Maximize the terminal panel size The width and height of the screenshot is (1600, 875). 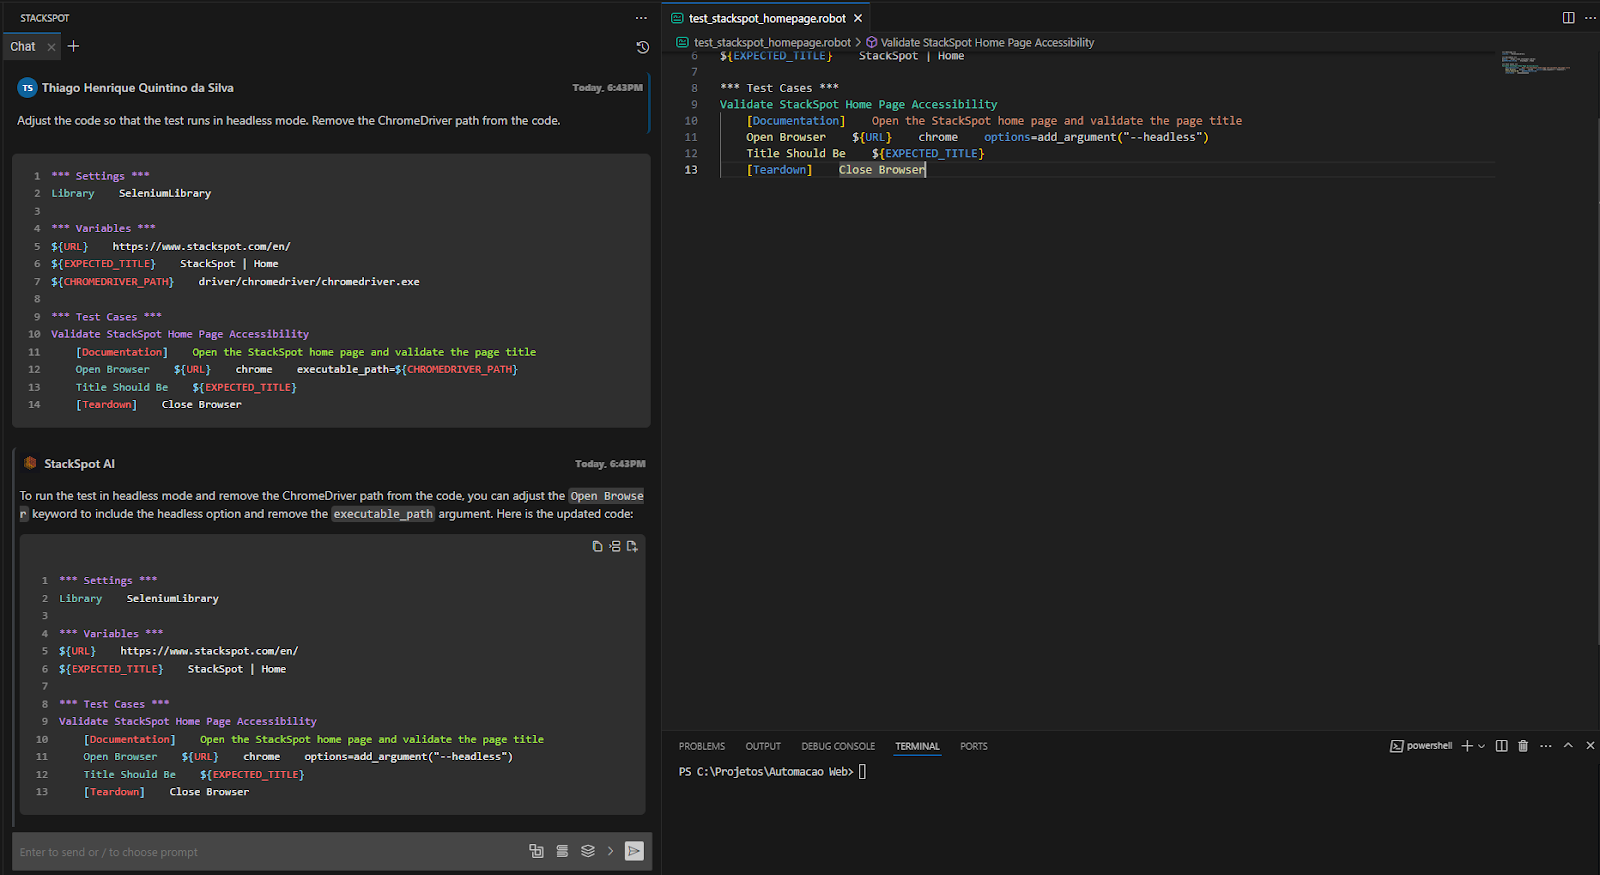1568,746
